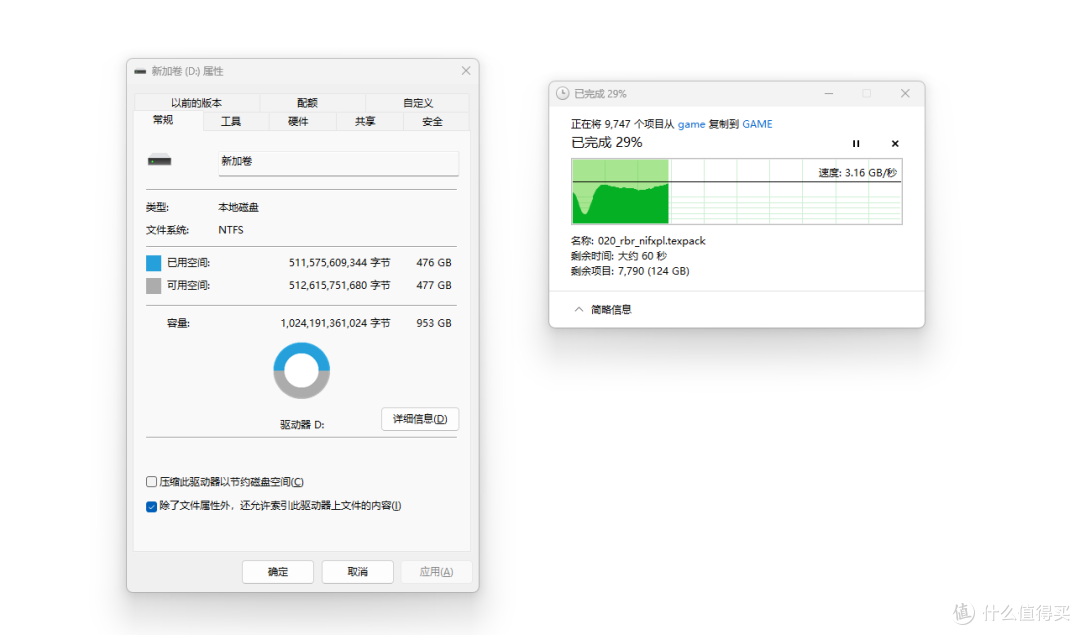Click the free space value 477 GB

click(x=434, y=285)
